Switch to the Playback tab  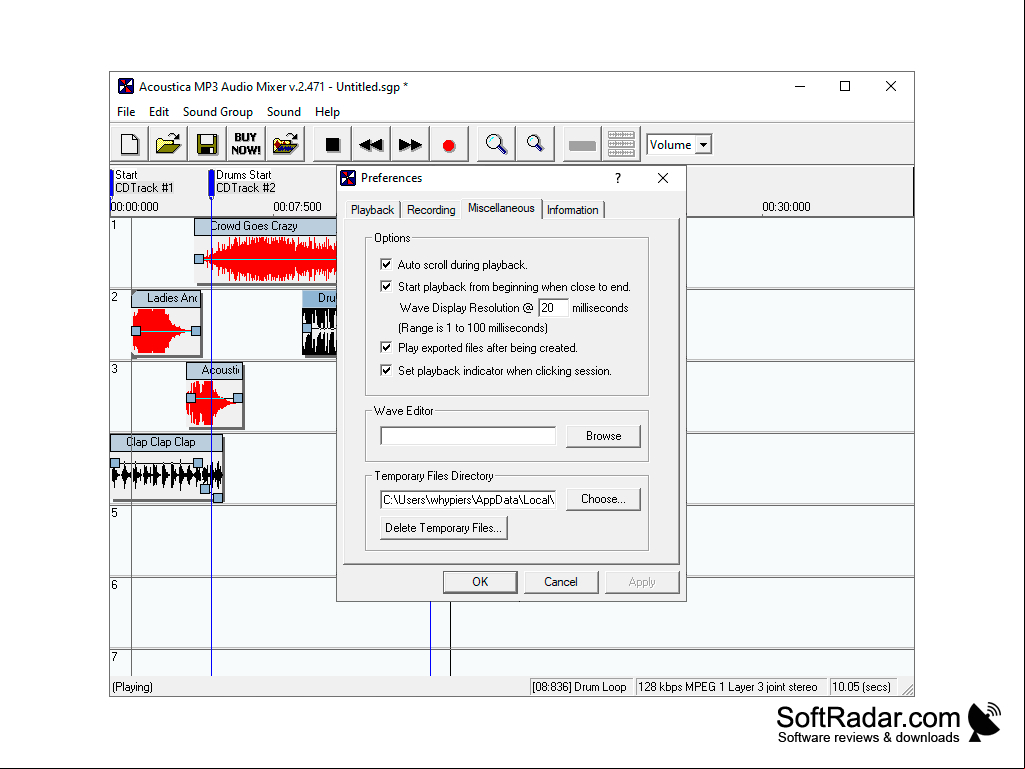click(x=373, y=210)
